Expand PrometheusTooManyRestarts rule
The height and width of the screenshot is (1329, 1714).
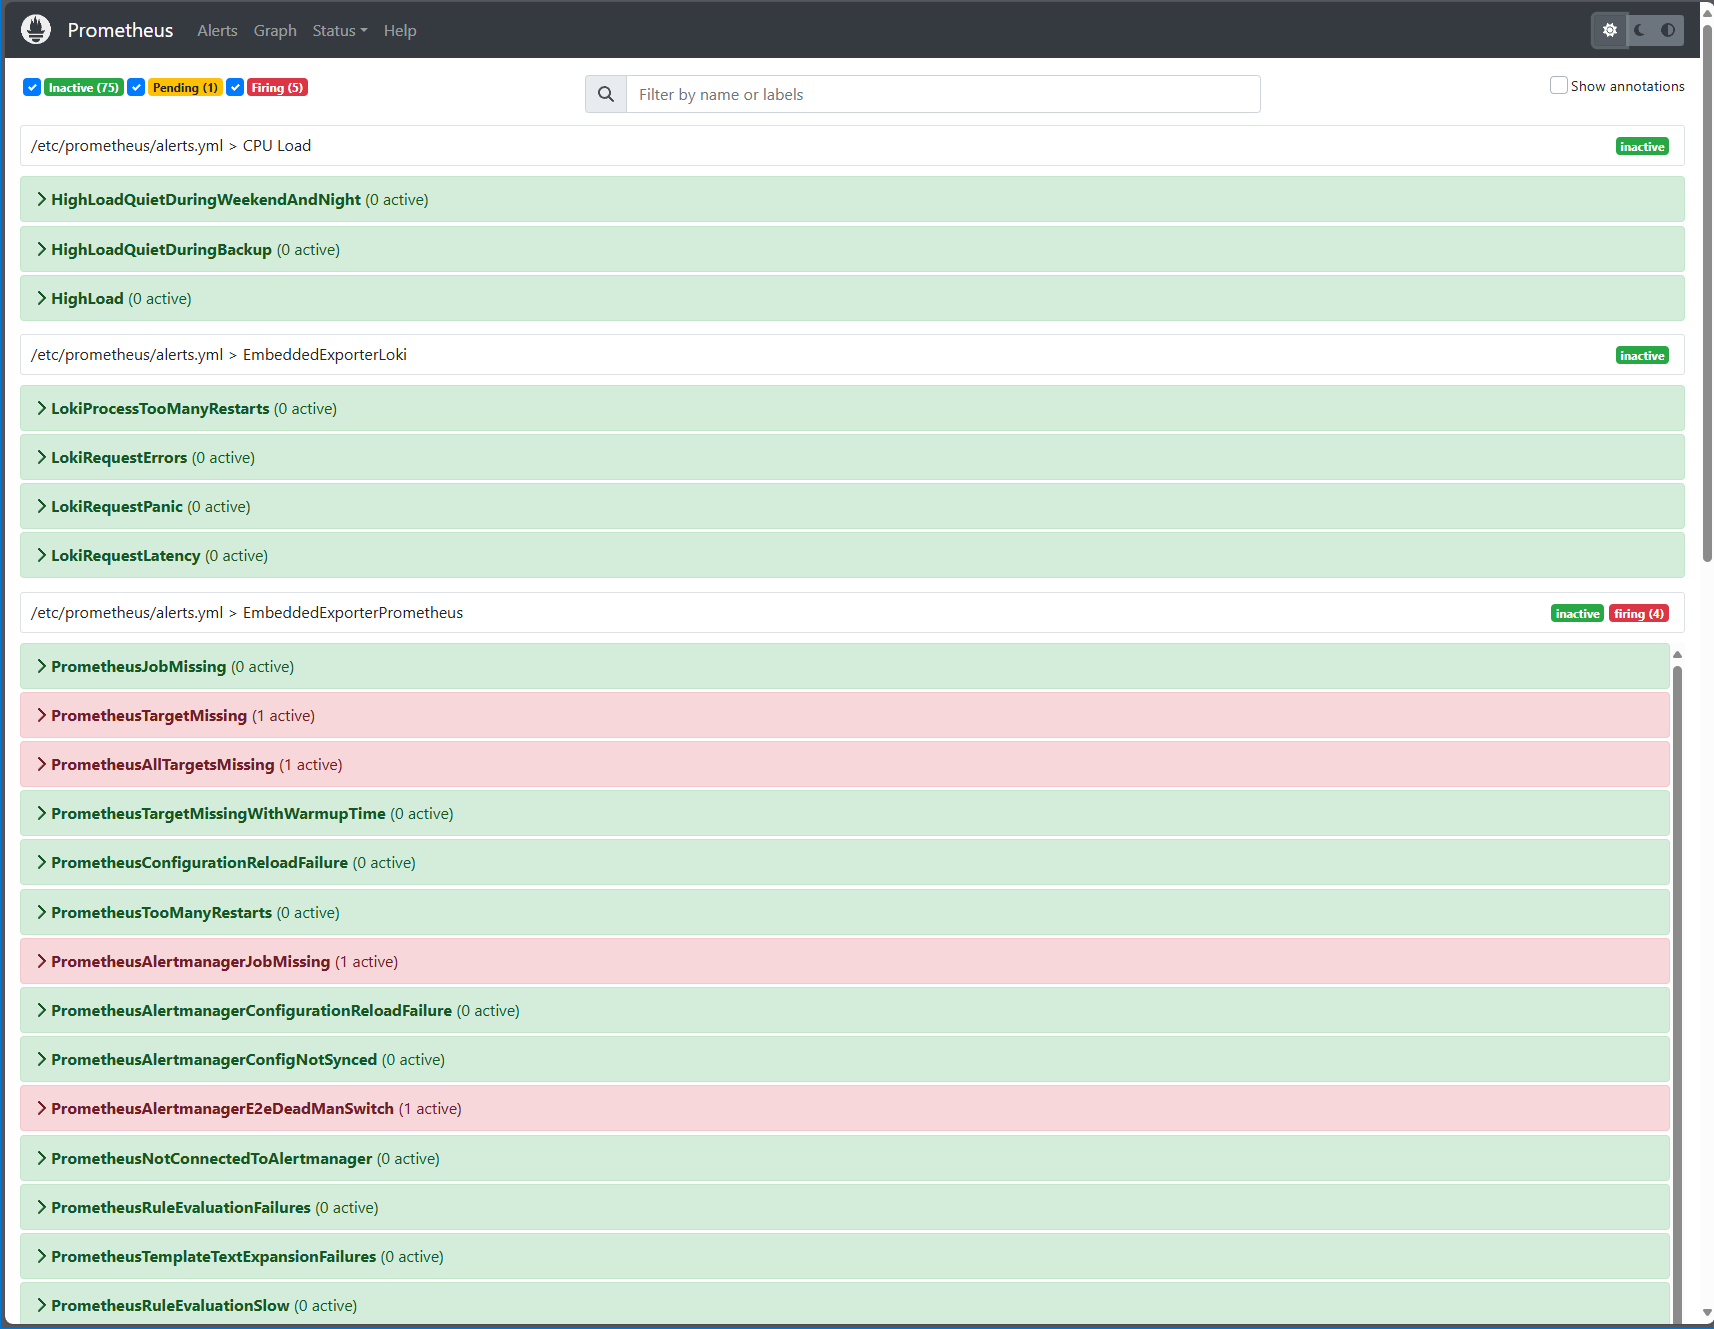point(845,912)
